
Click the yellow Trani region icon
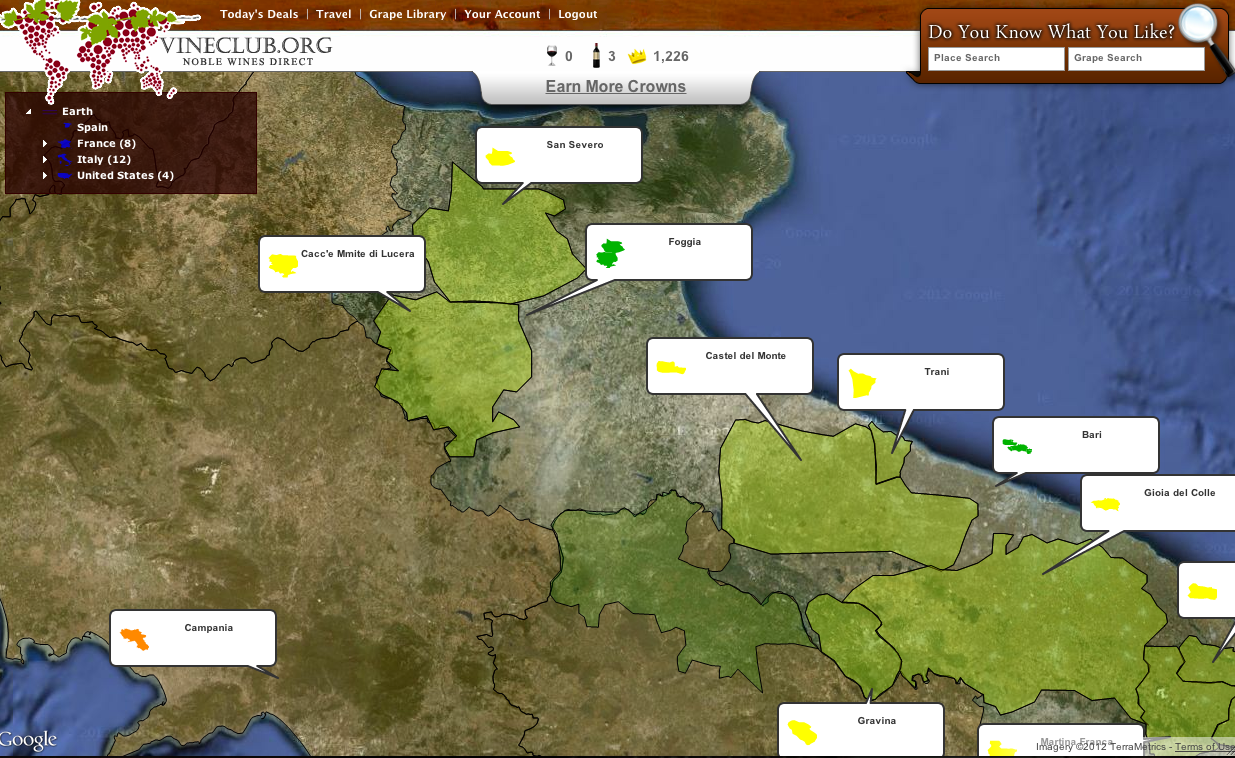tap(860, 384)
